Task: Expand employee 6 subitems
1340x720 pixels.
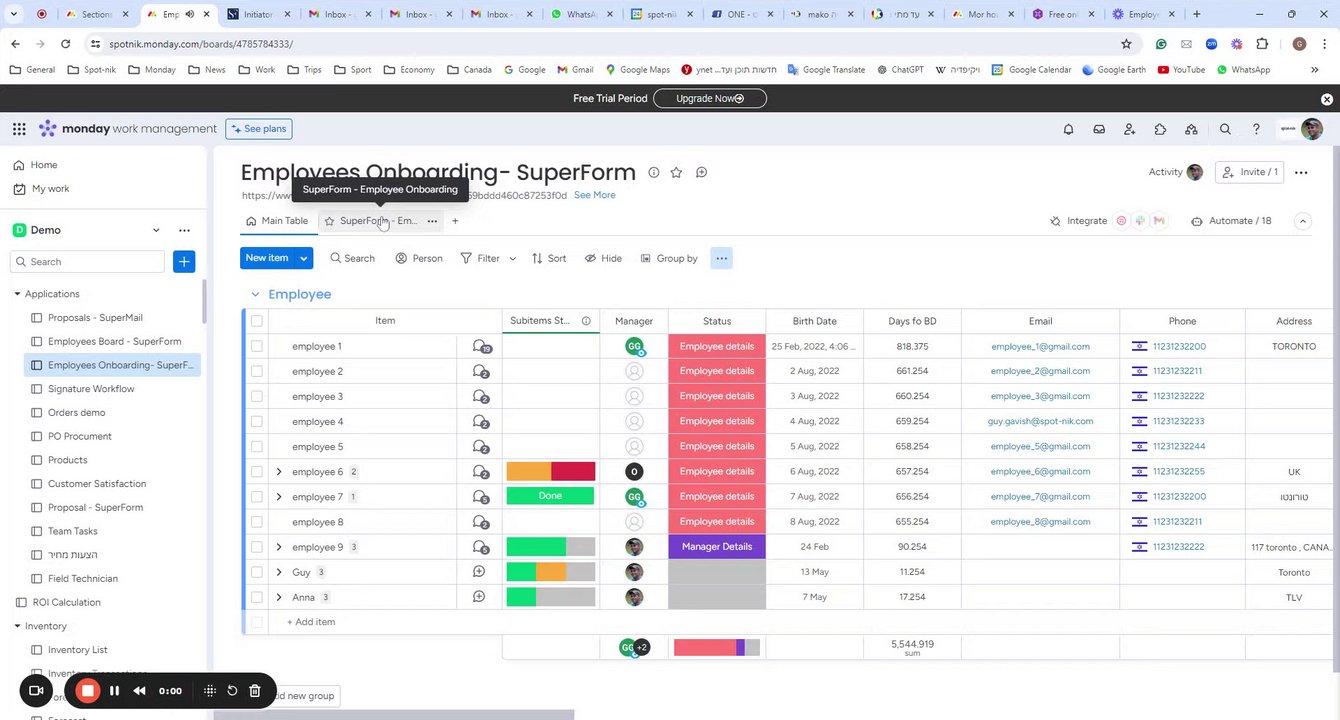Action: point(279,472)
